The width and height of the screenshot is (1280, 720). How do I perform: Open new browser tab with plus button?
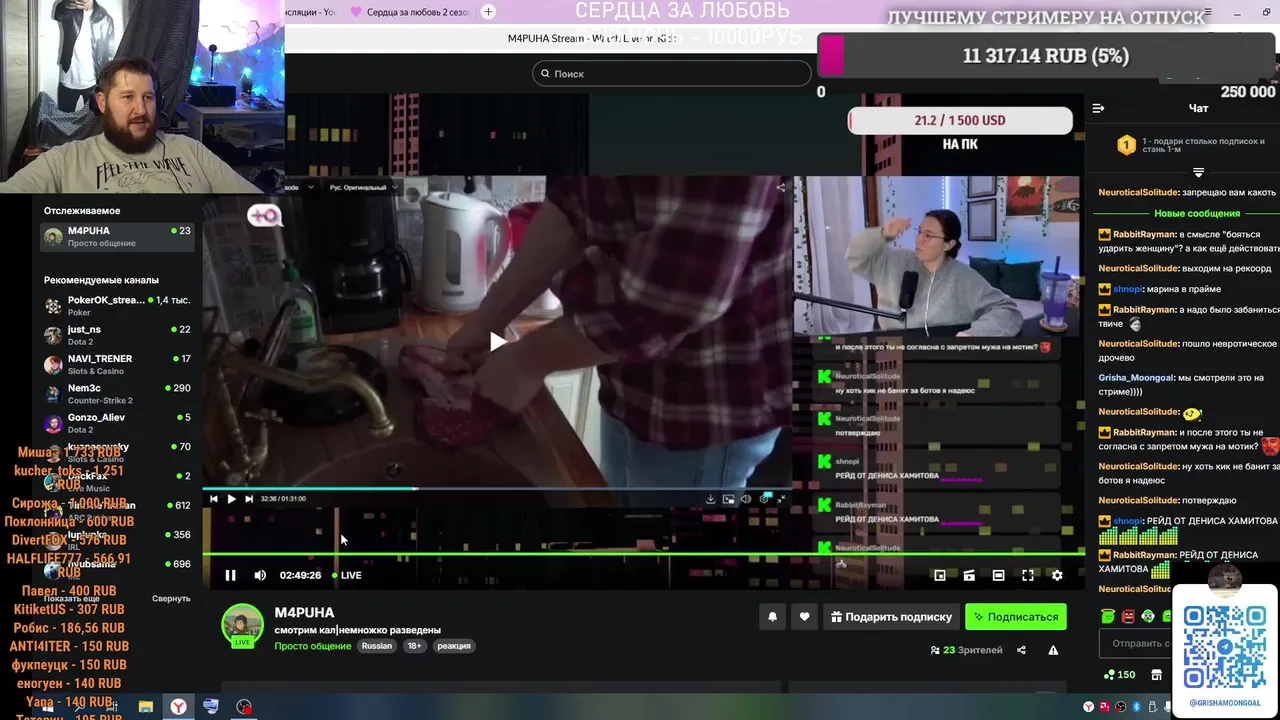(x=488, y=12)
